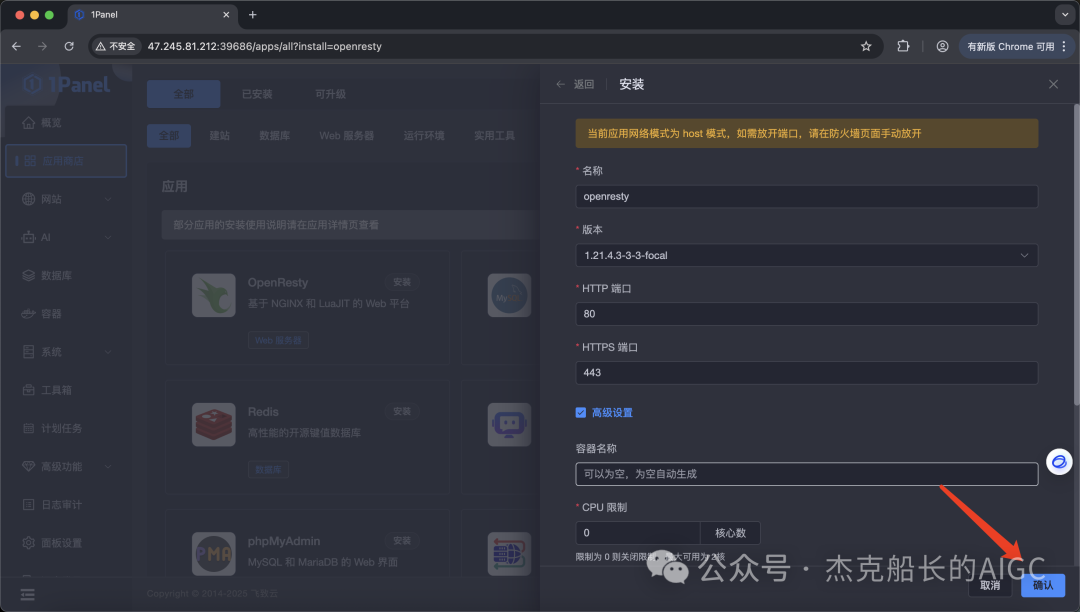The height and width of the screenshot is (612, 1080).
Task: Click the Redis app icon
Action: [214, 425]
